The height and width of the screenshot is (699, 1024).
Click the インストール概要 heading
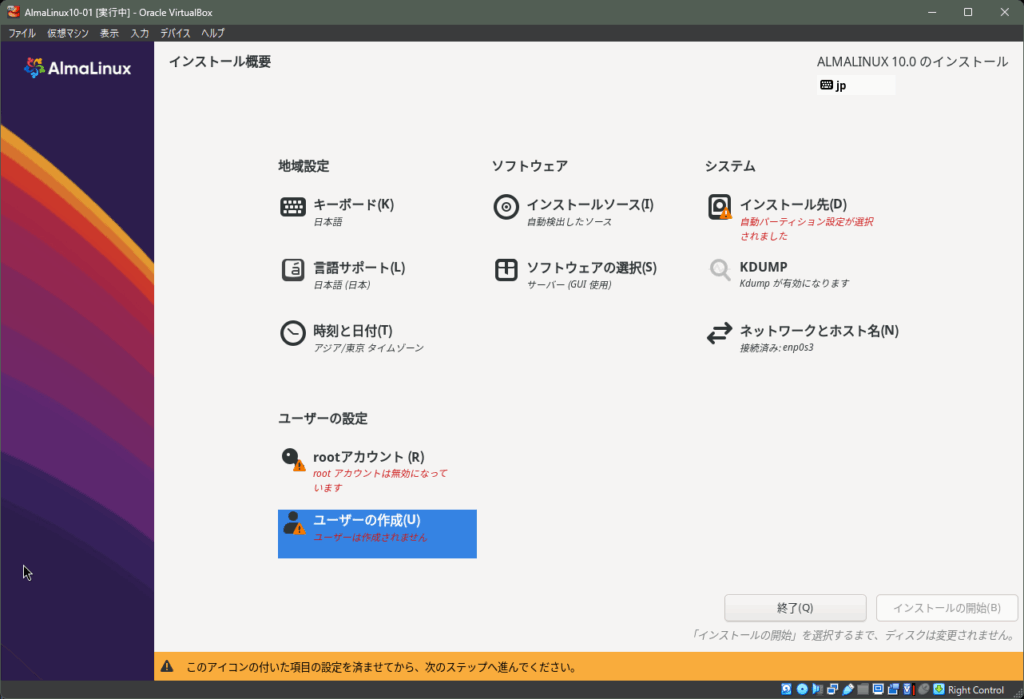[220, 61]
